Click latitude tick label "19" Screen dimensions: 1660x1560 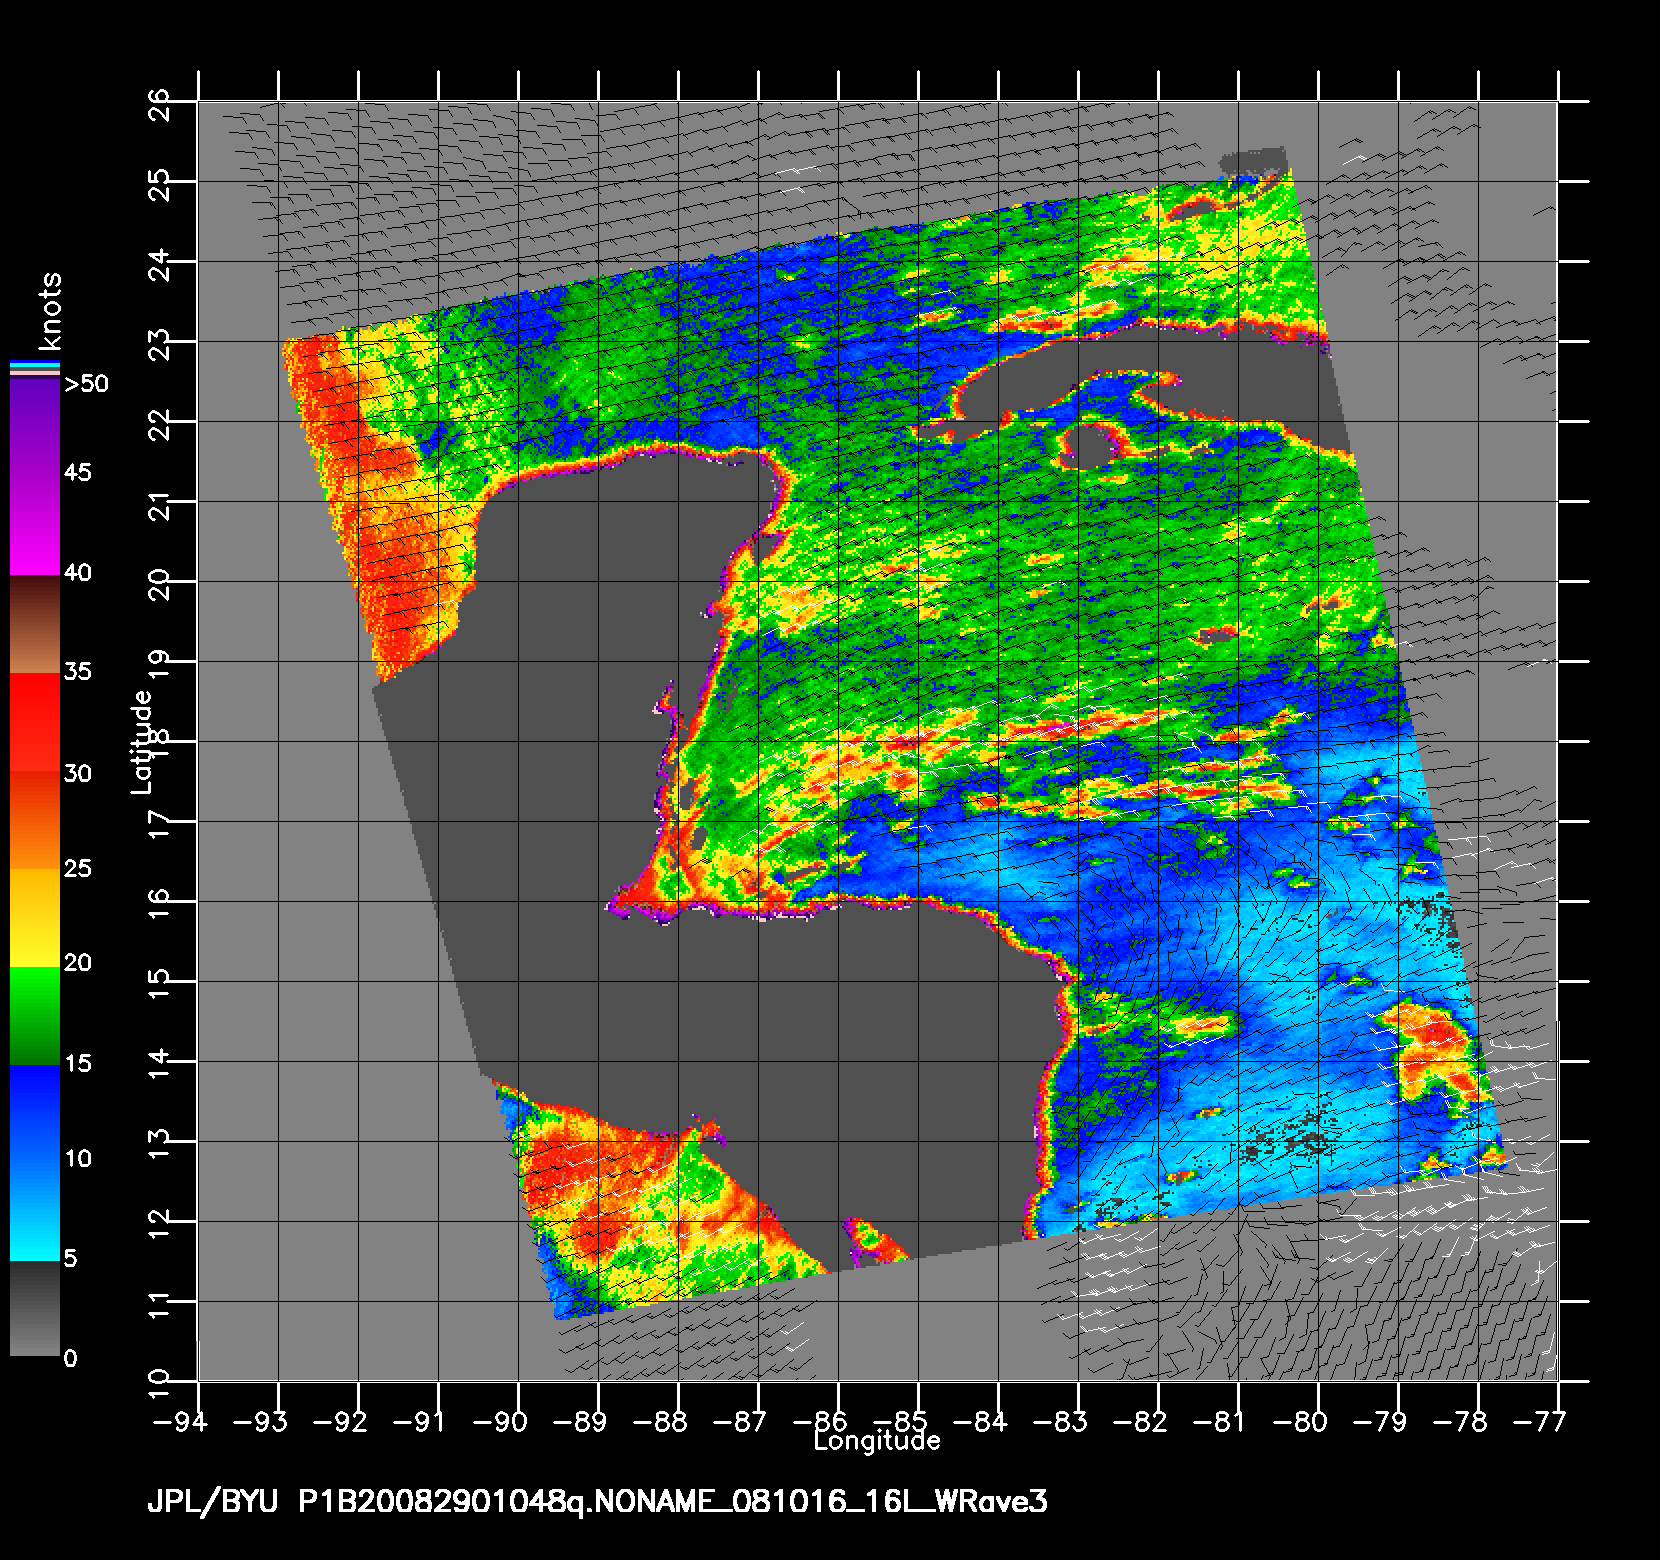point(159,664)
